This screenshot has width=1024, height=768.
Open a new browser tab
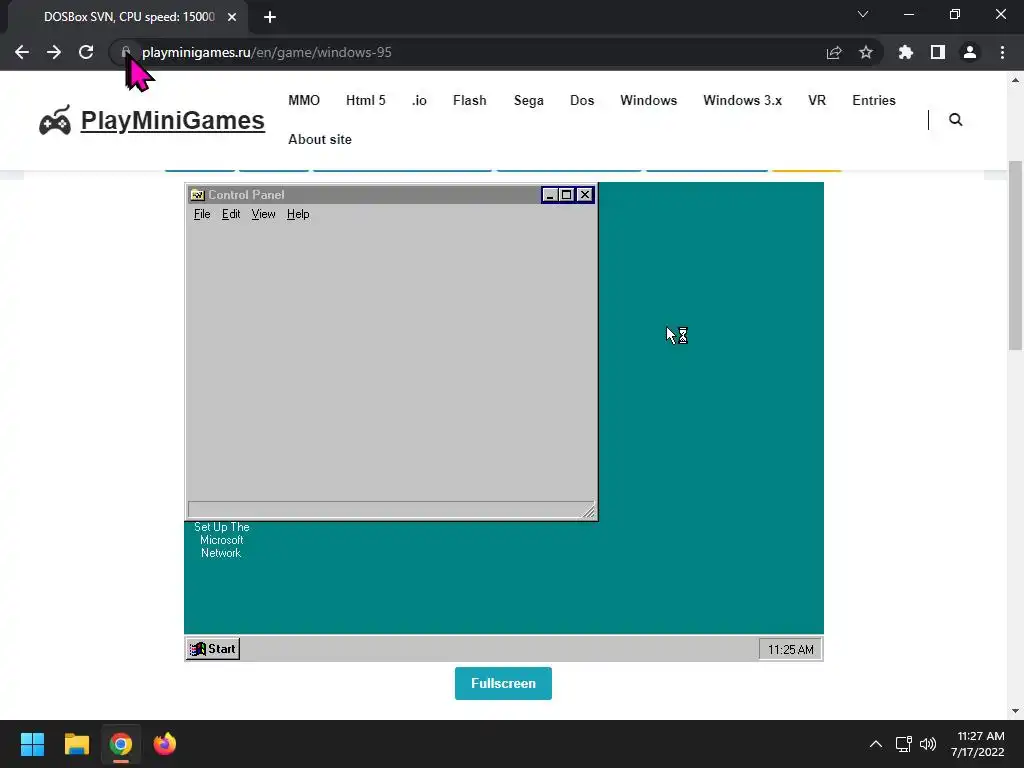point(270,17)
